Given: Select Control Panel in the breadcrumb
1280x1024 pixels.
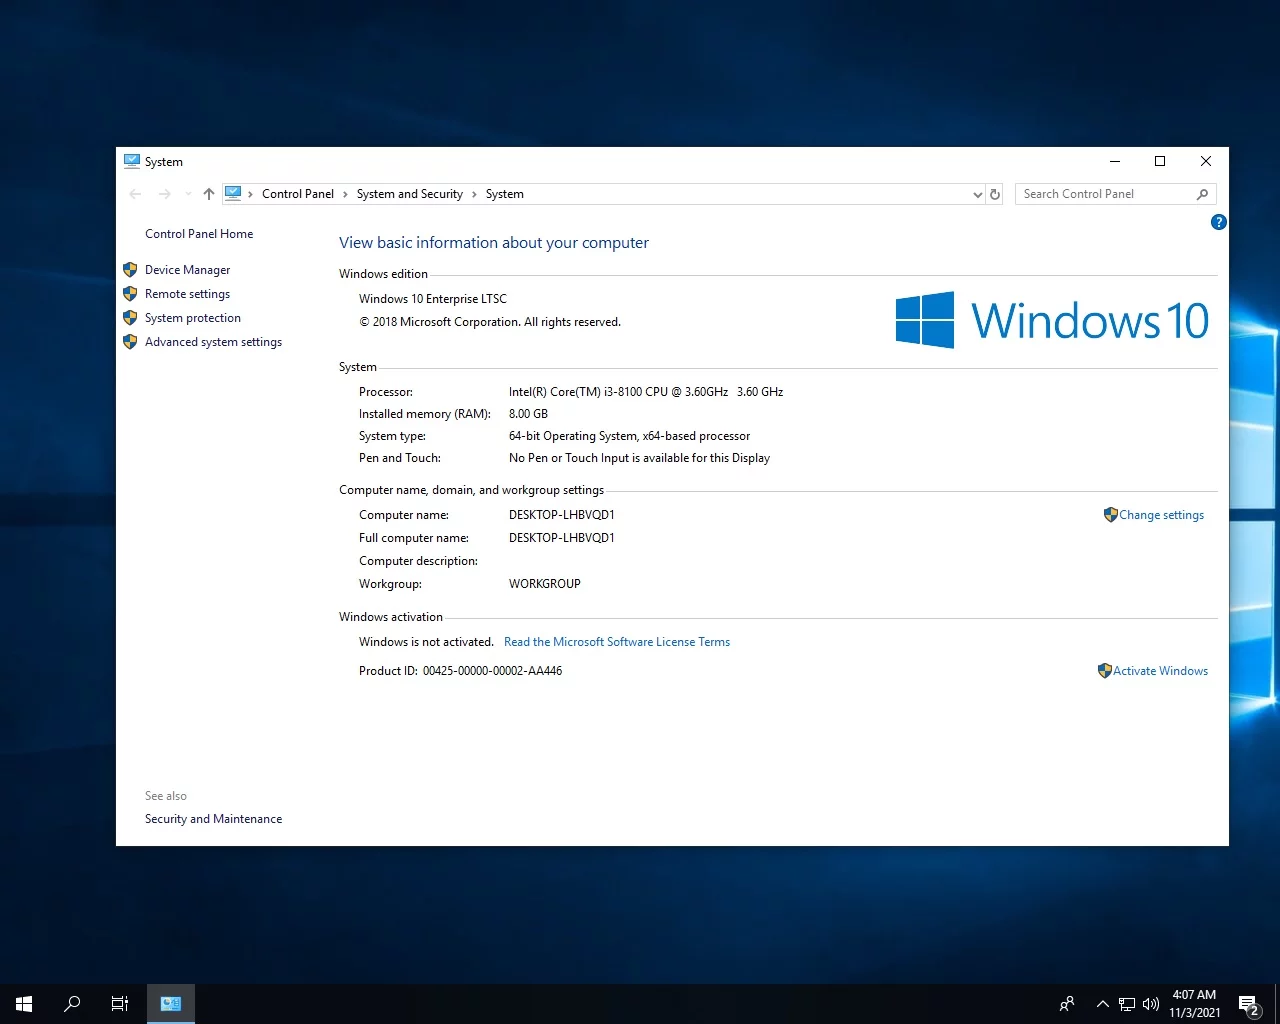Looking at the screenshot, I should [x=297, y=194].
